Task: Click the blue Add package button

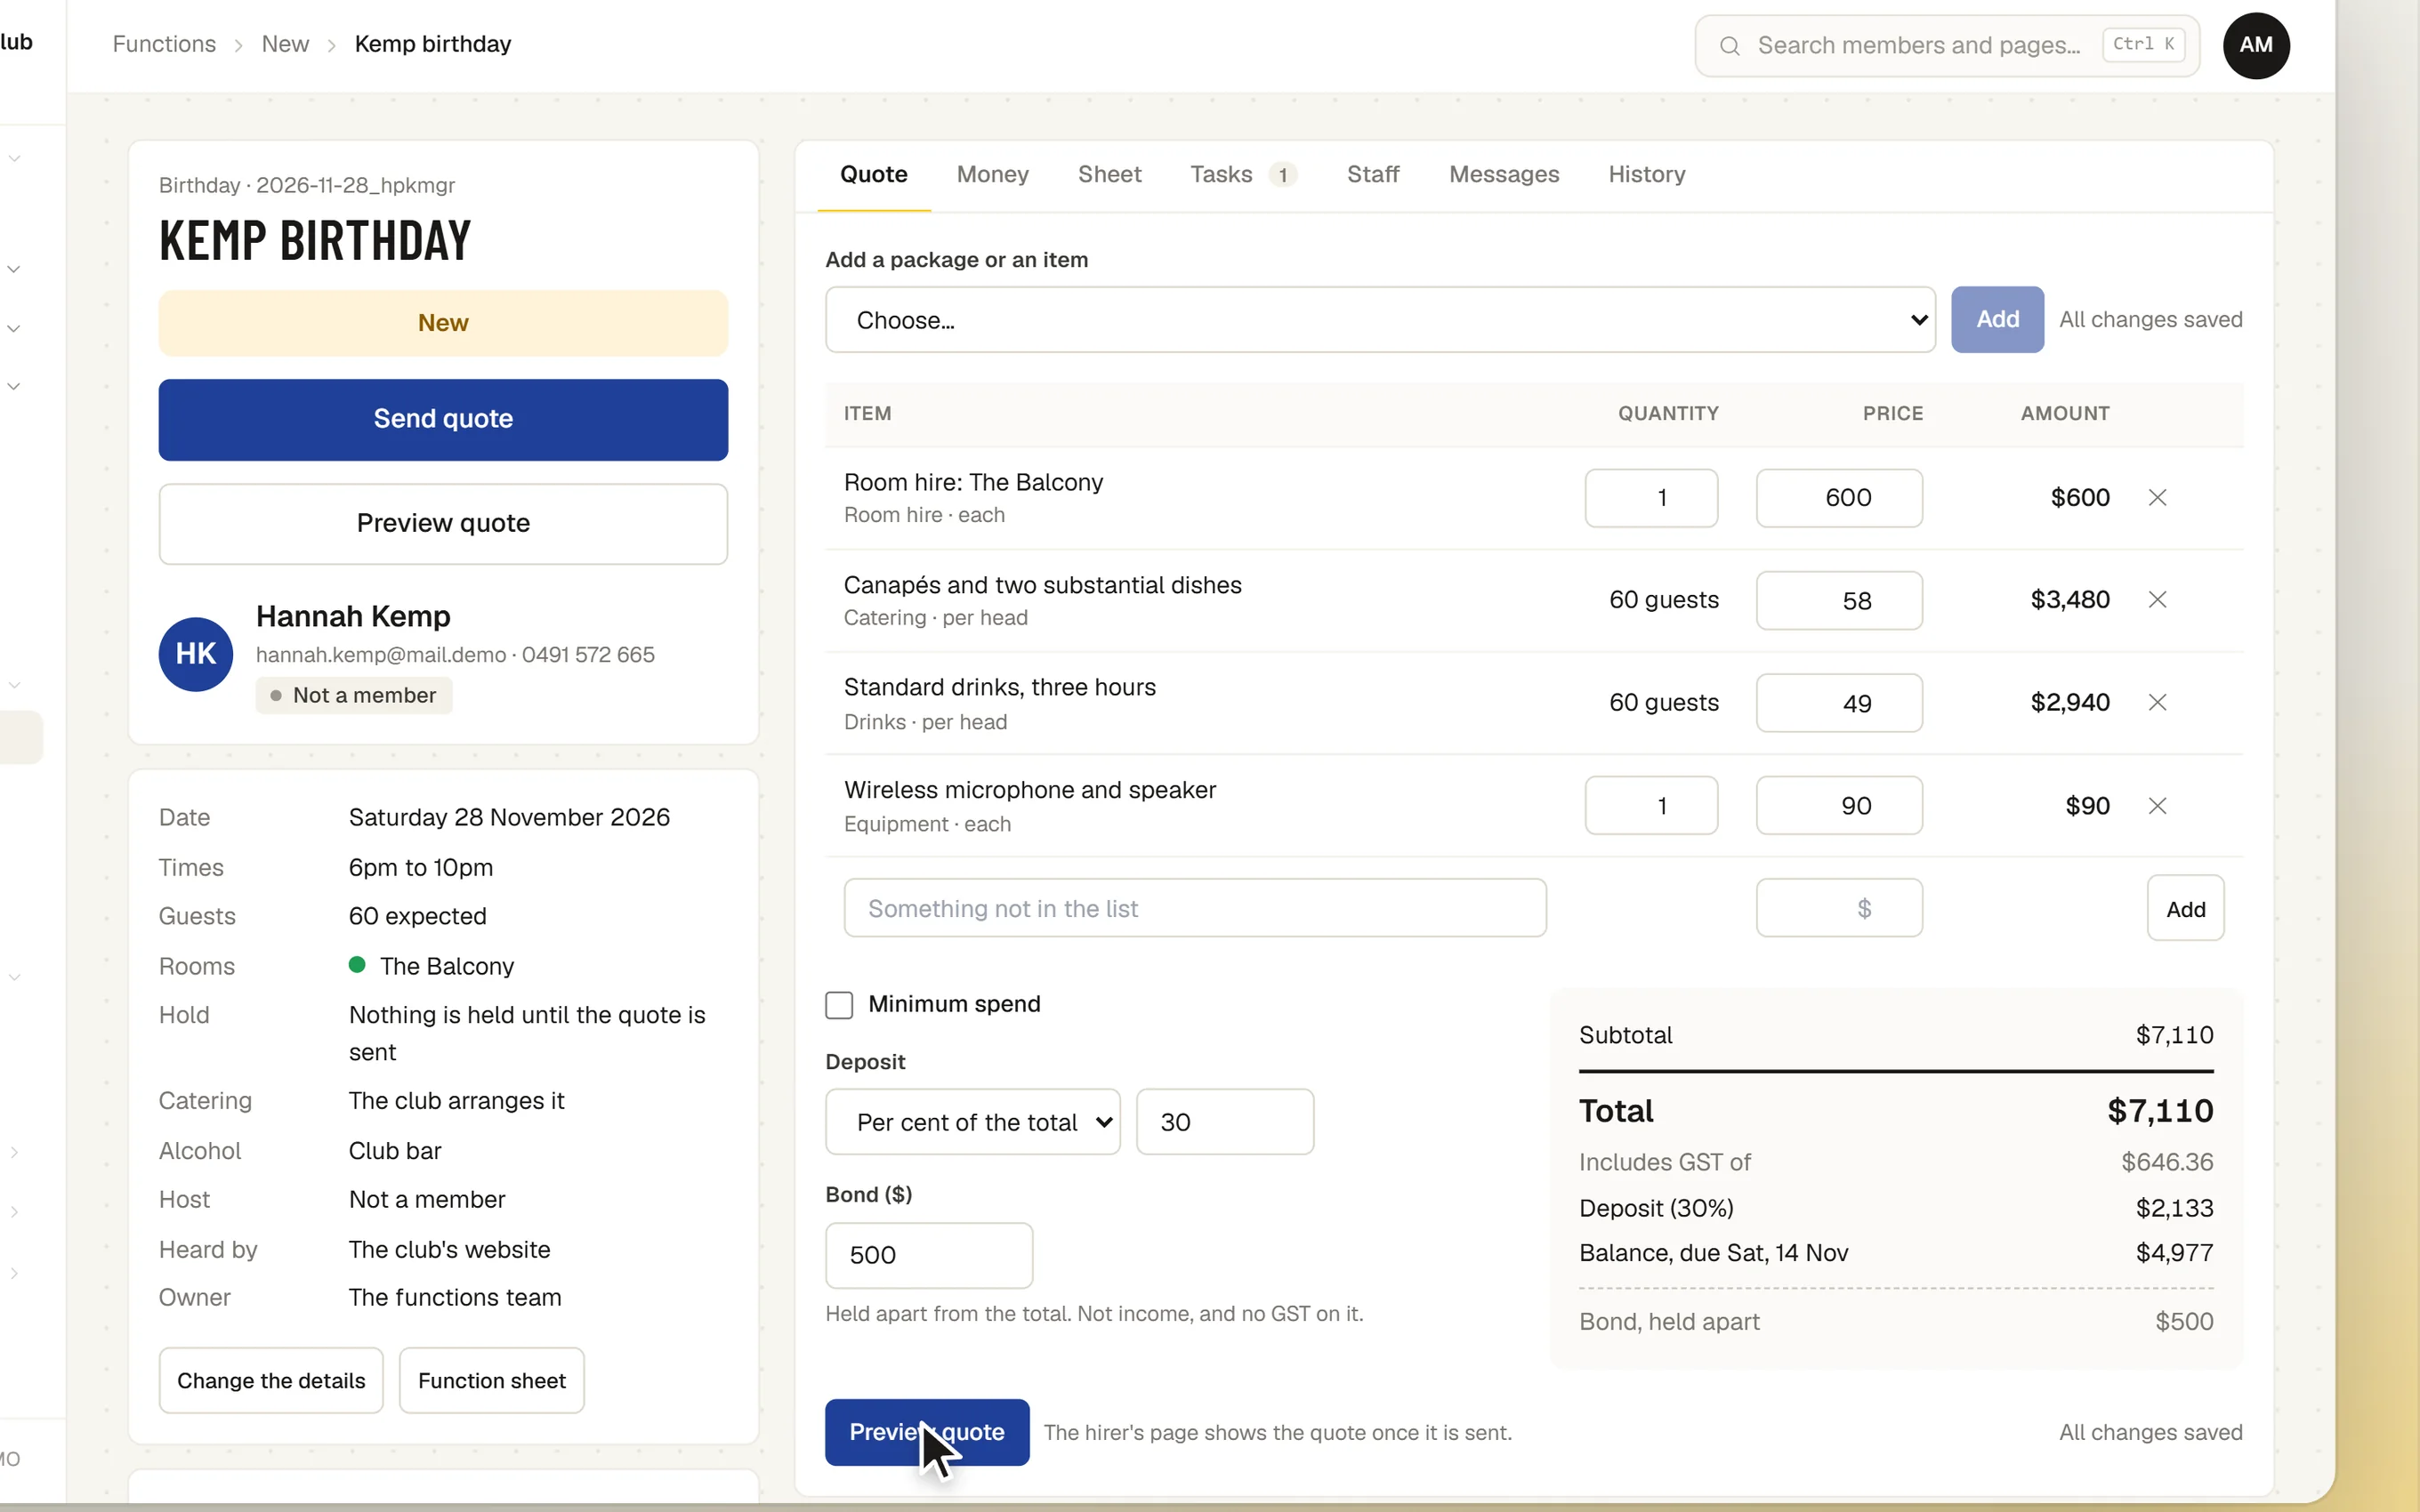Action: (1997, 320)
